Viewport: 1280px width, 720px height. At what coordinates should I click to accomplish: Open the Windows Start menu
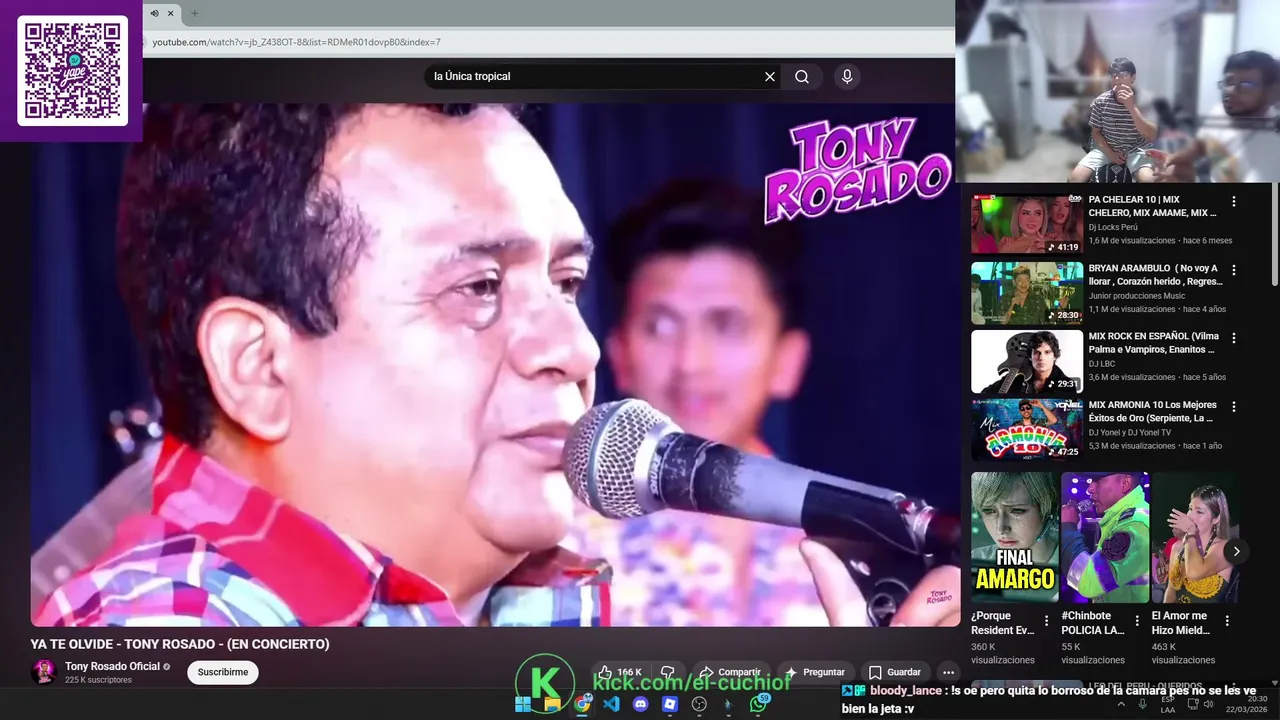[523, 704]
